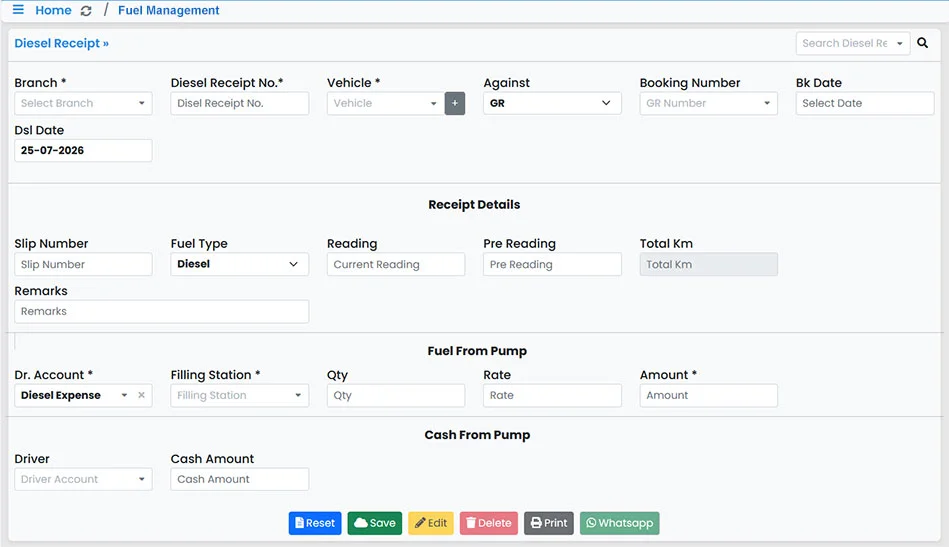Open the hamburger menu icon
The height and width of the screenshot is (547, 949).
click(18, 10)
